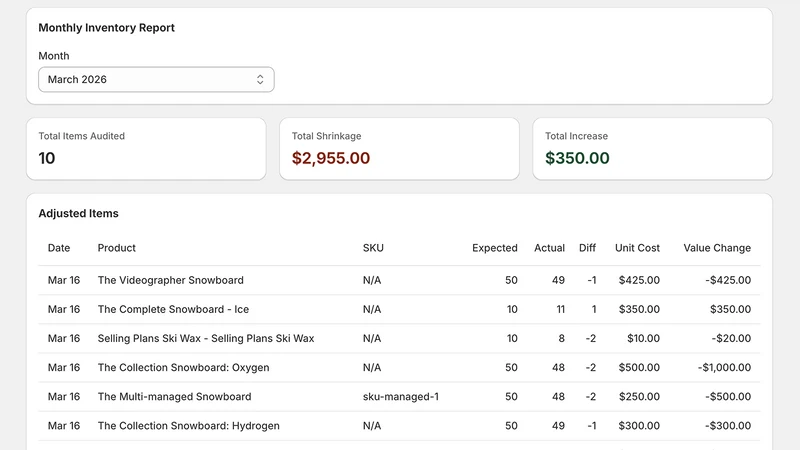
Task: Click Actual value 8 in Ski Wax row
Action: coord(561,338)
